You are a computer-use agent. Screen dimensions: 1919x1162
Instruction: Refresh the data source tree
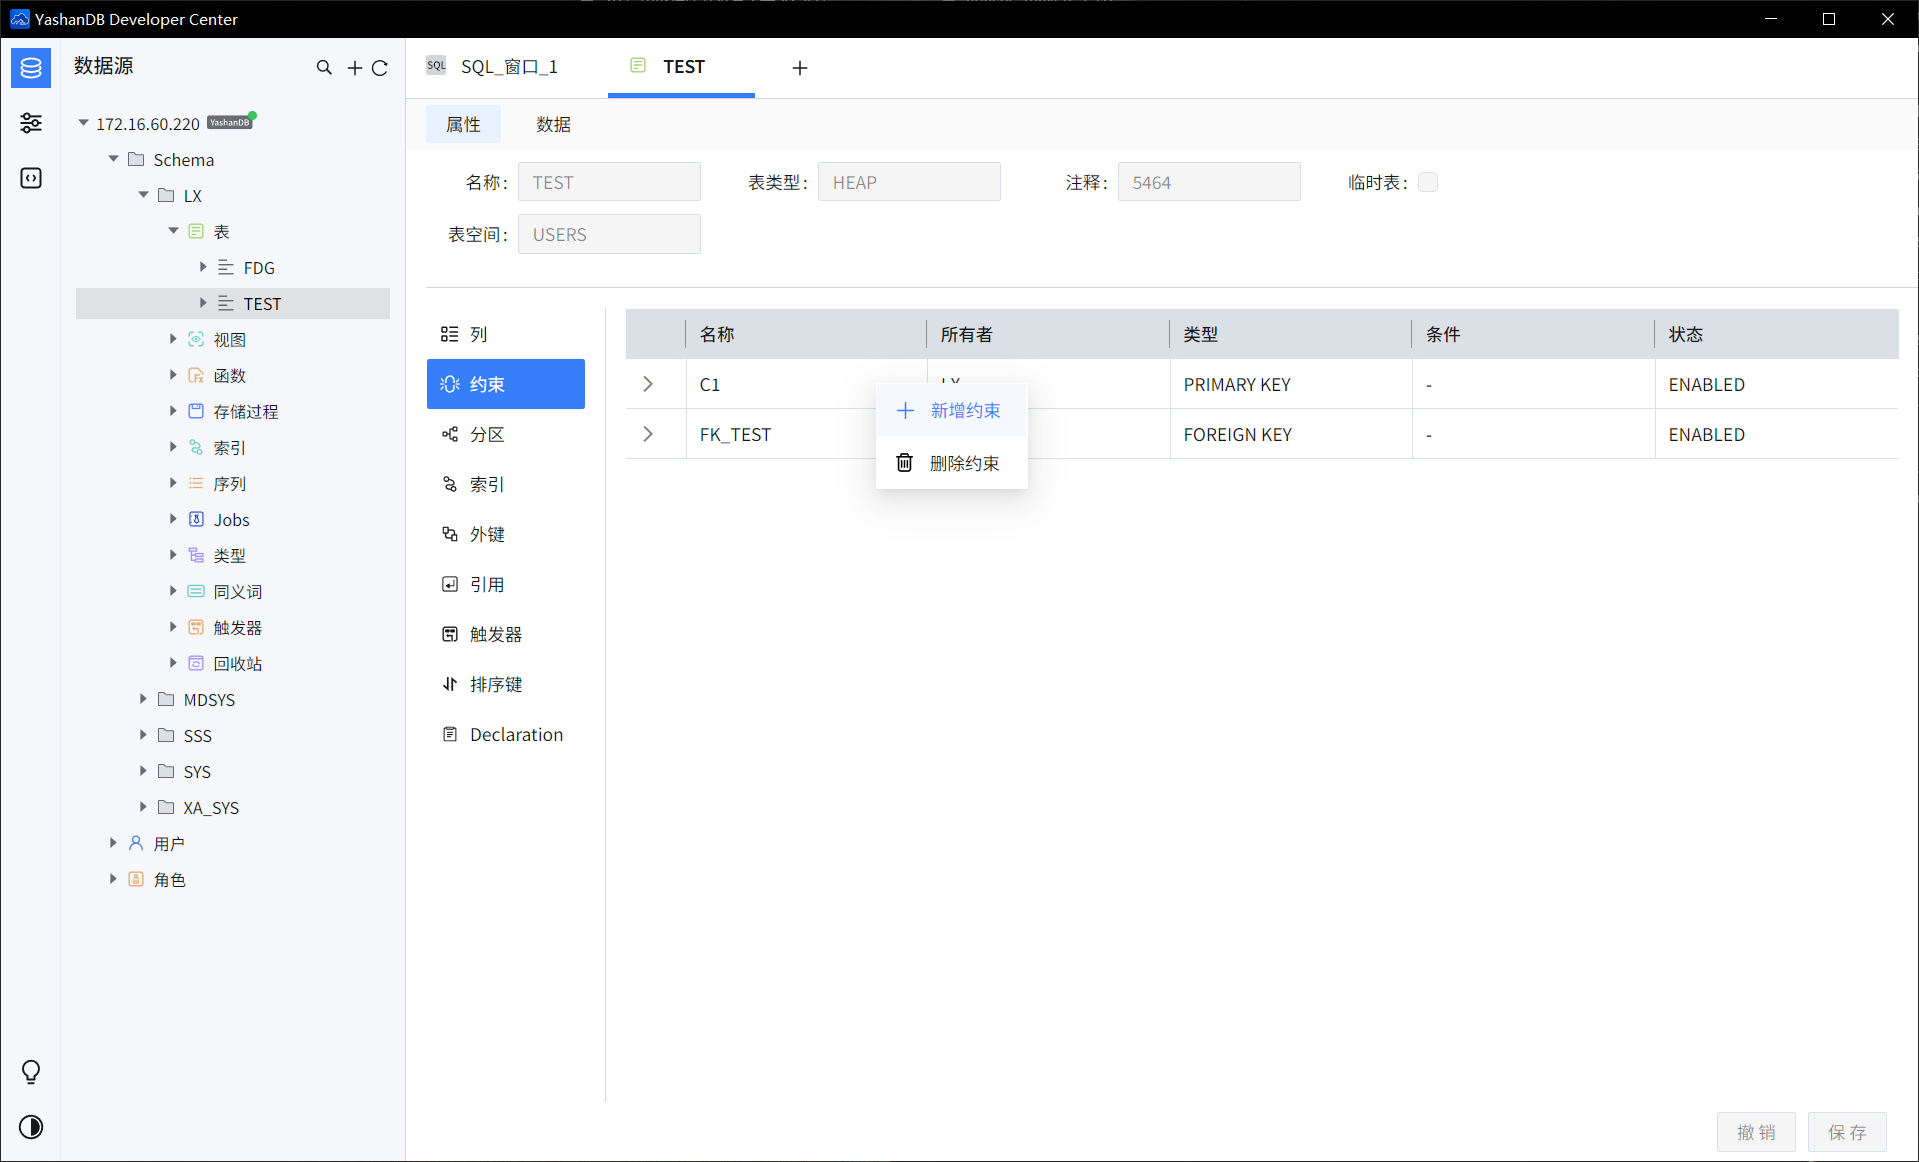coord(381,67)
